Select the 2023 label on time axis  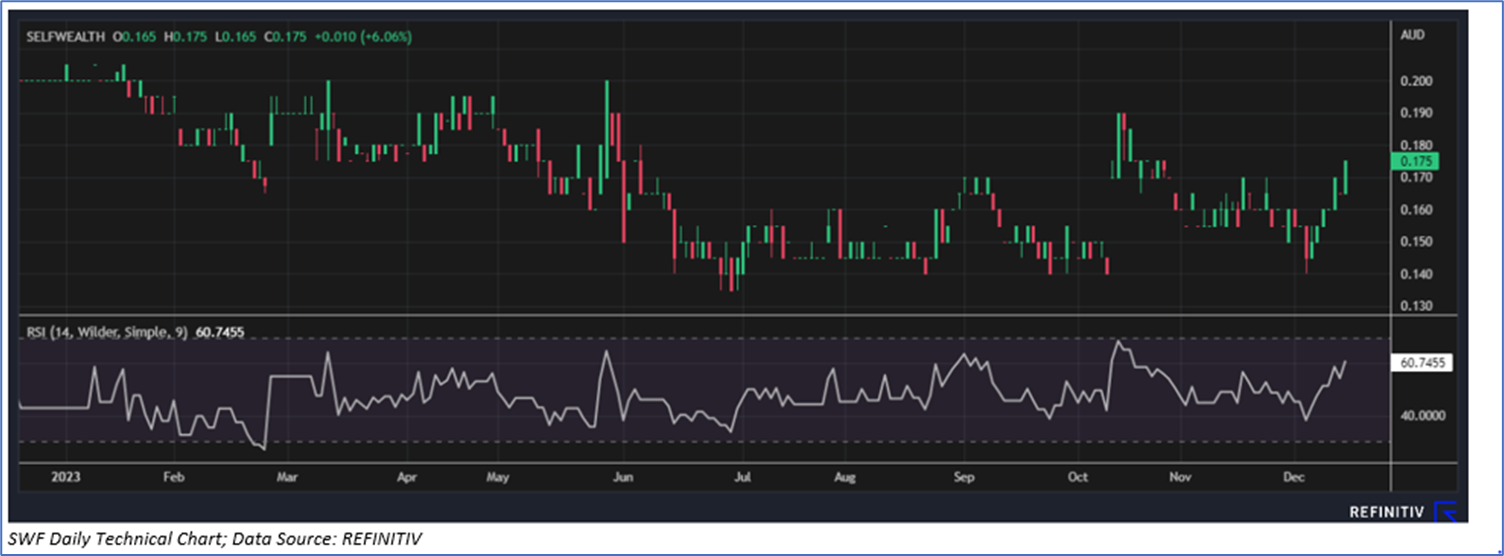(38, 477)
